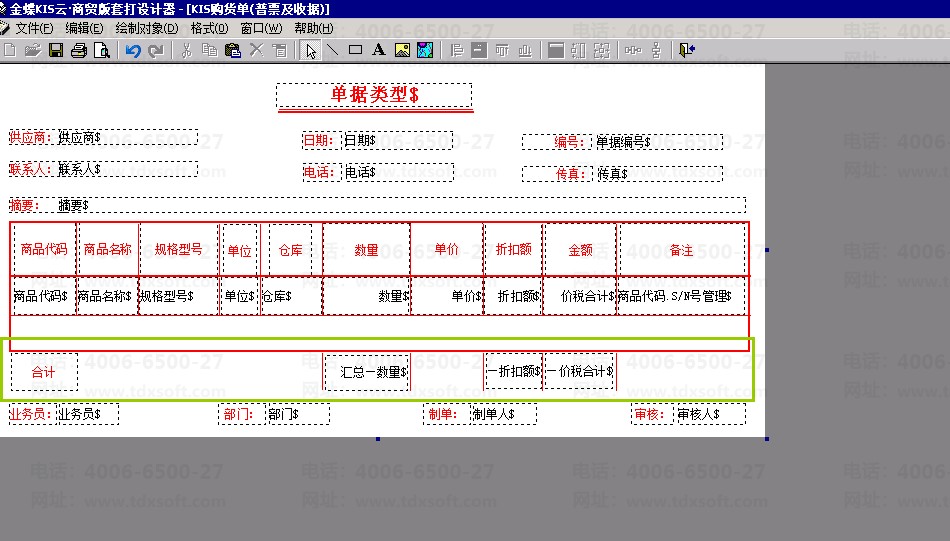Select the pointer arrow tool
950x541 pixels.
point(310,50)
